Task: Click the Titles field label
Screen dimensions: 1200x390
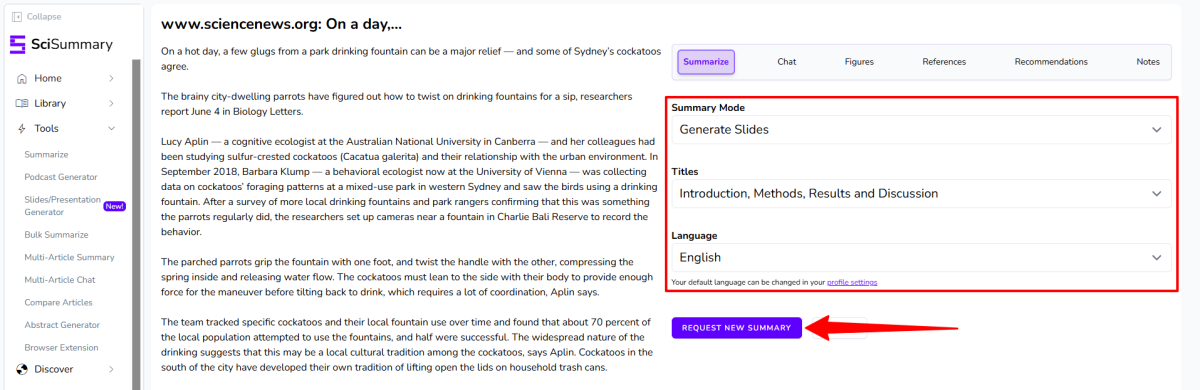Action: pyautogui.click(x=686, y=172)
